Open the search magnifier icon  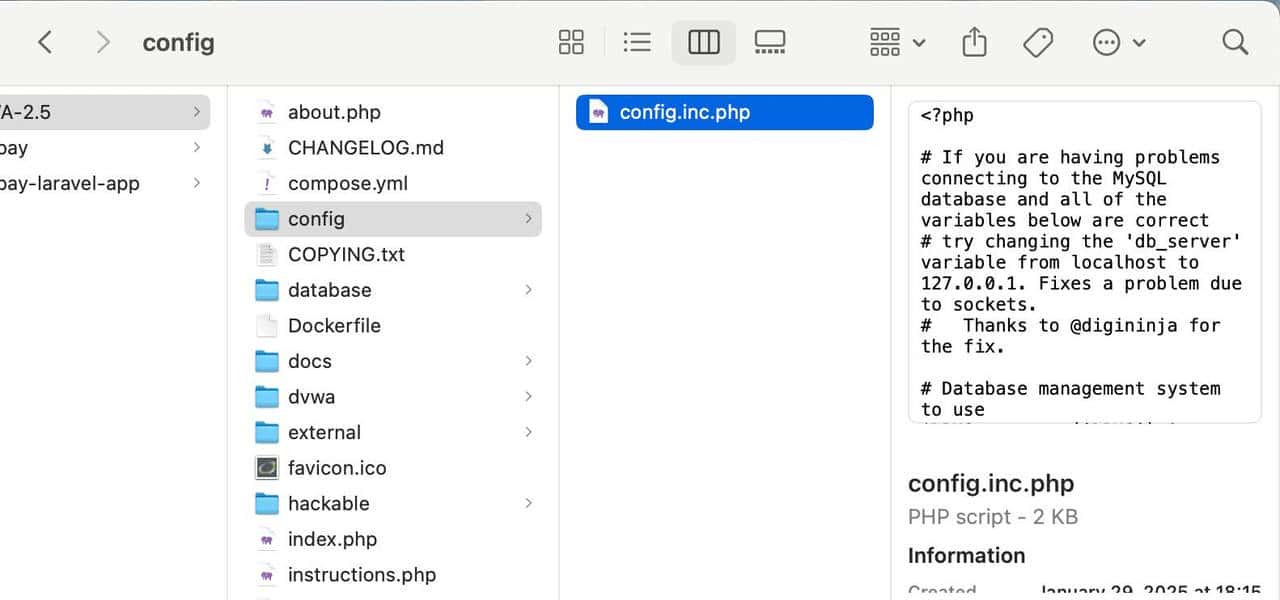coord(1235,42)
